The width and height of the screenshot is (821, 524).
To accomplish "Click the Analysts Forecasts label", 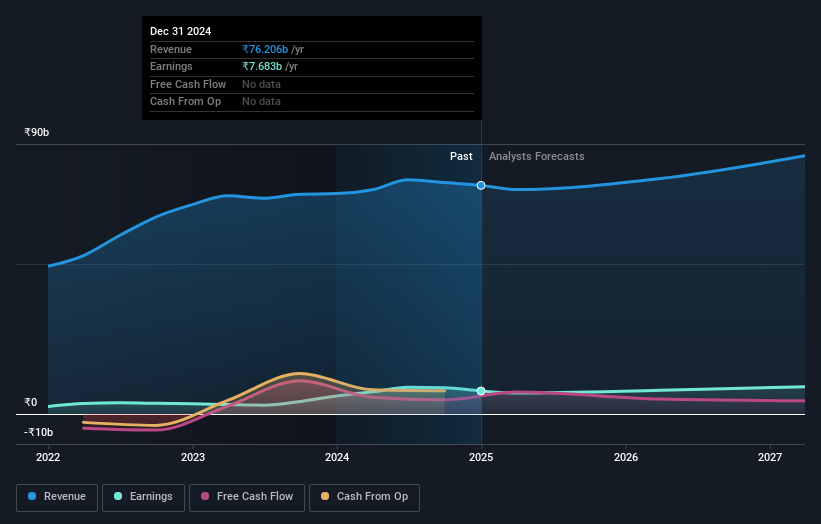I will [x=537, y=157].
